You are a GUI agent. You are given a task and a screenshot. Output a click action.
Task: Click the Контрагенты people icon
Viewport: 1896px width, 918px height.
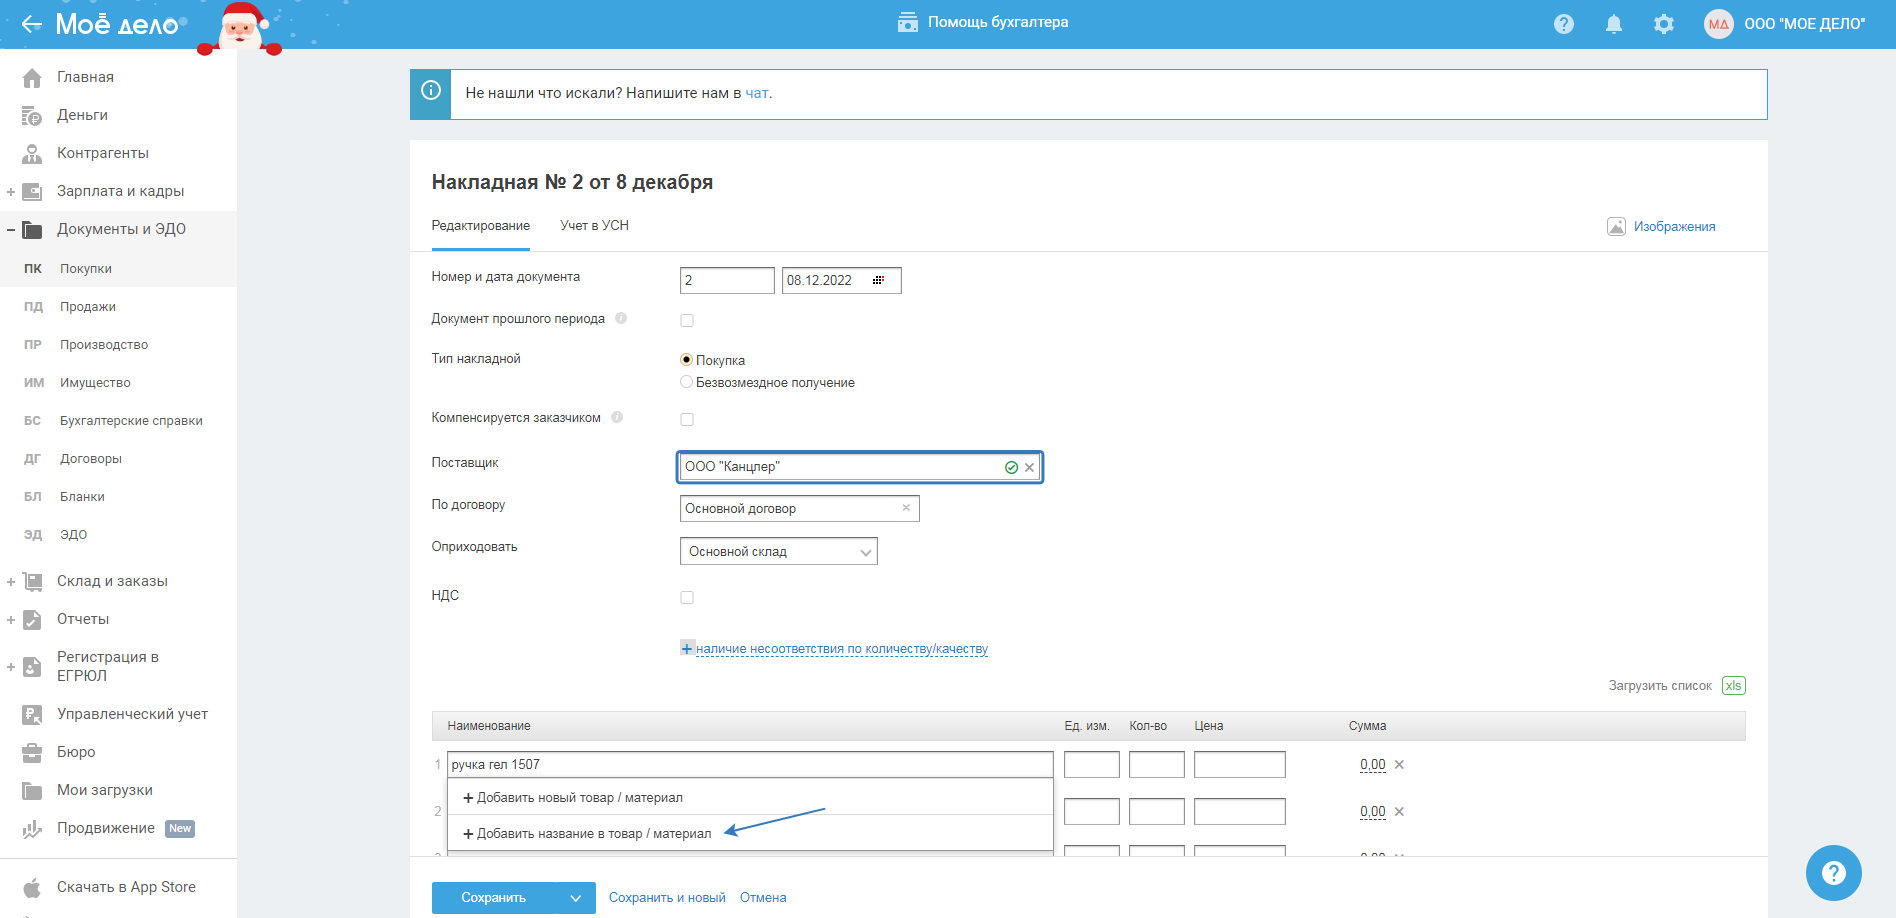pyautogui.click(x=32, y=154)
